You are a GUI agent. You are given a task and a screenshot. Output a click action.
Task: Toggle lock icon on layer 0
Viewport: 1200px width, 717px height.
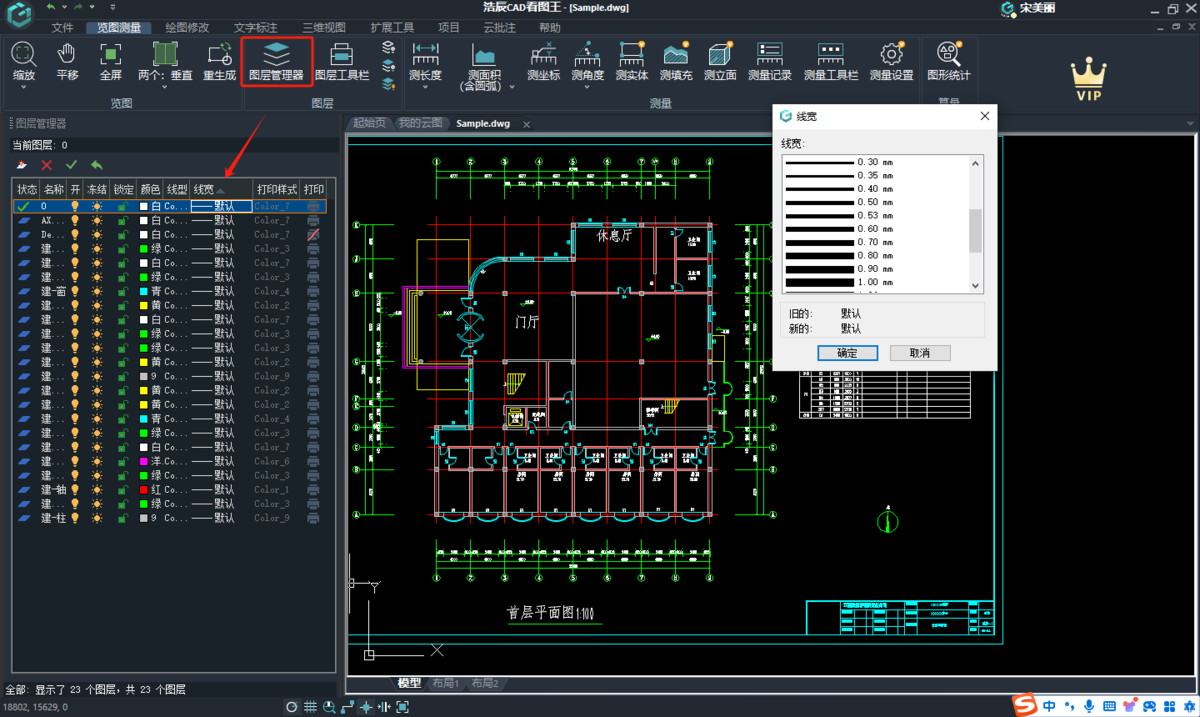pyautogui.click(x=122, y=206)
